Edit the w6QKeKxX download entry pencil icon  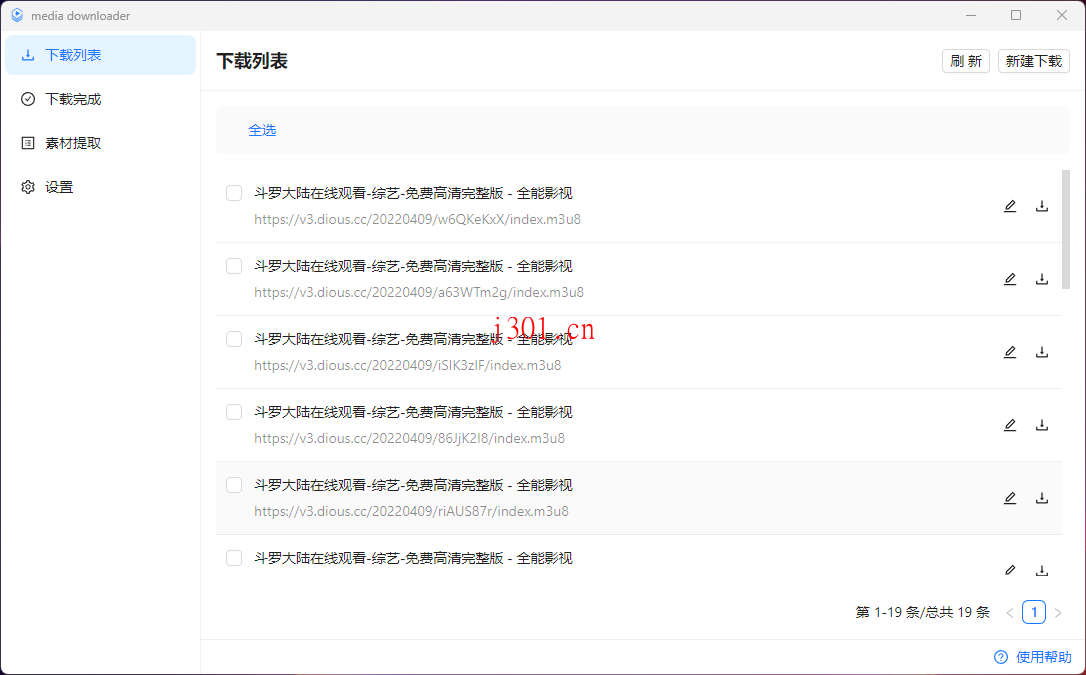coord(1010,205)
